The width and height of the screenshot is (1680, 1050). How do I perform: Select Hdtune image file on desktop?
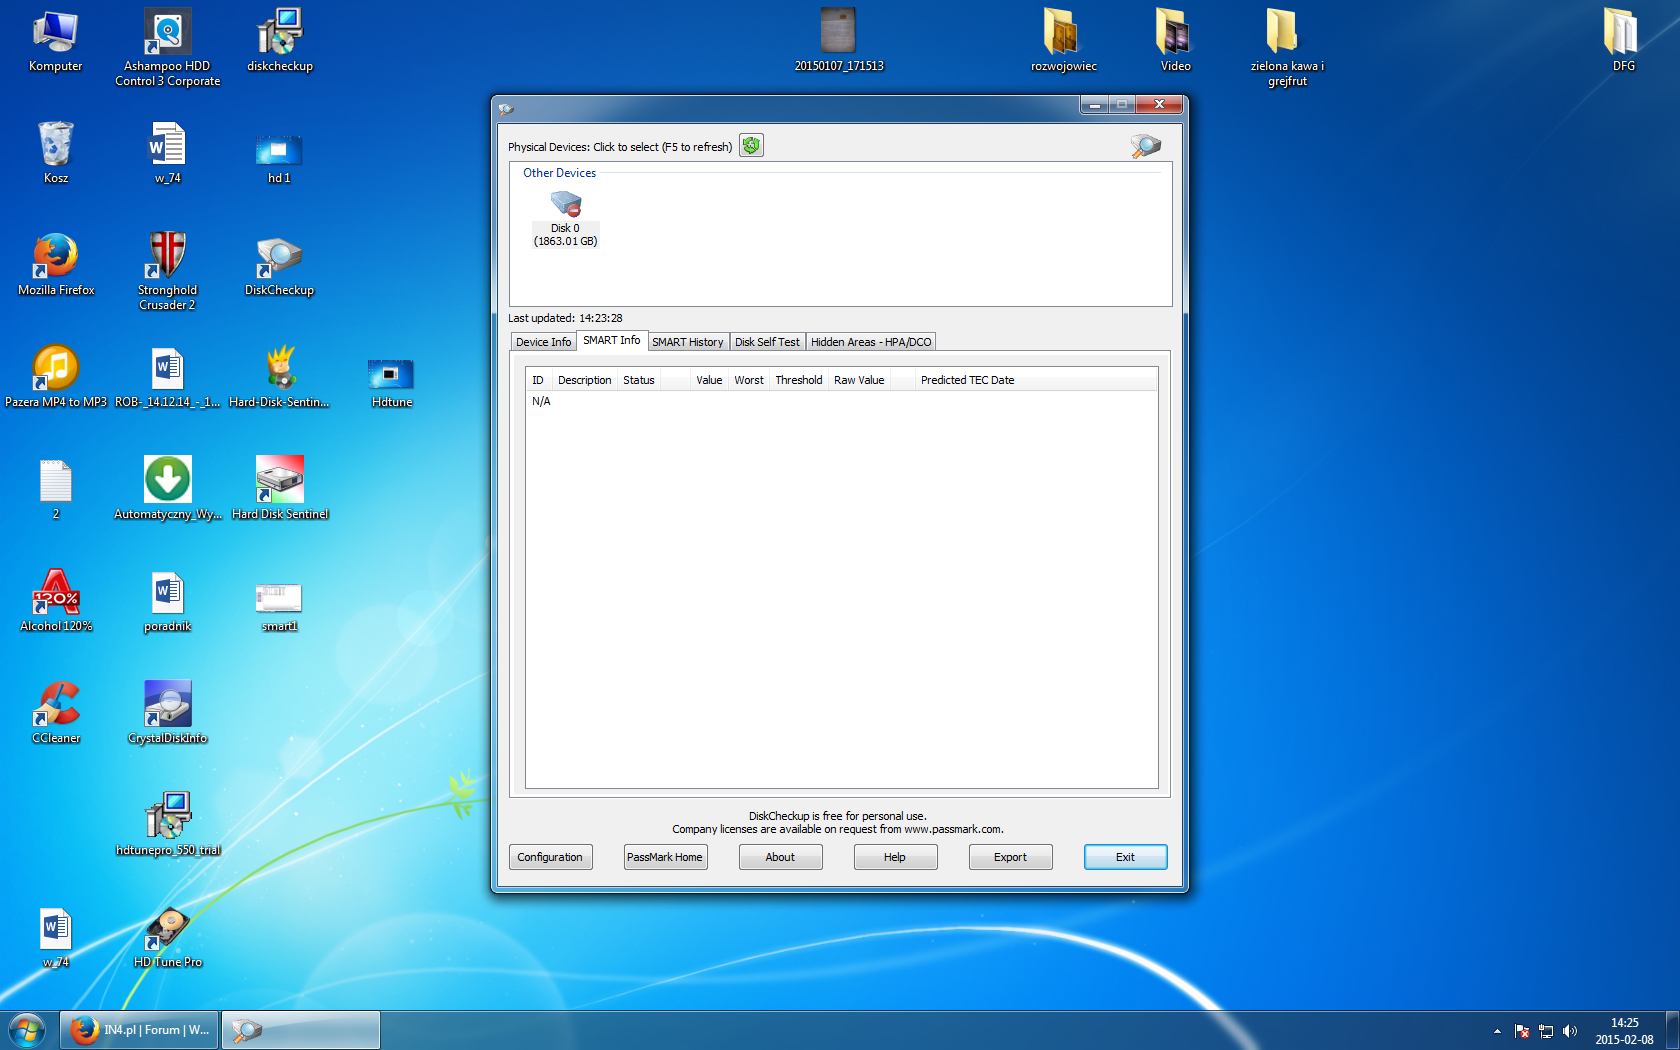click(392, 382)
